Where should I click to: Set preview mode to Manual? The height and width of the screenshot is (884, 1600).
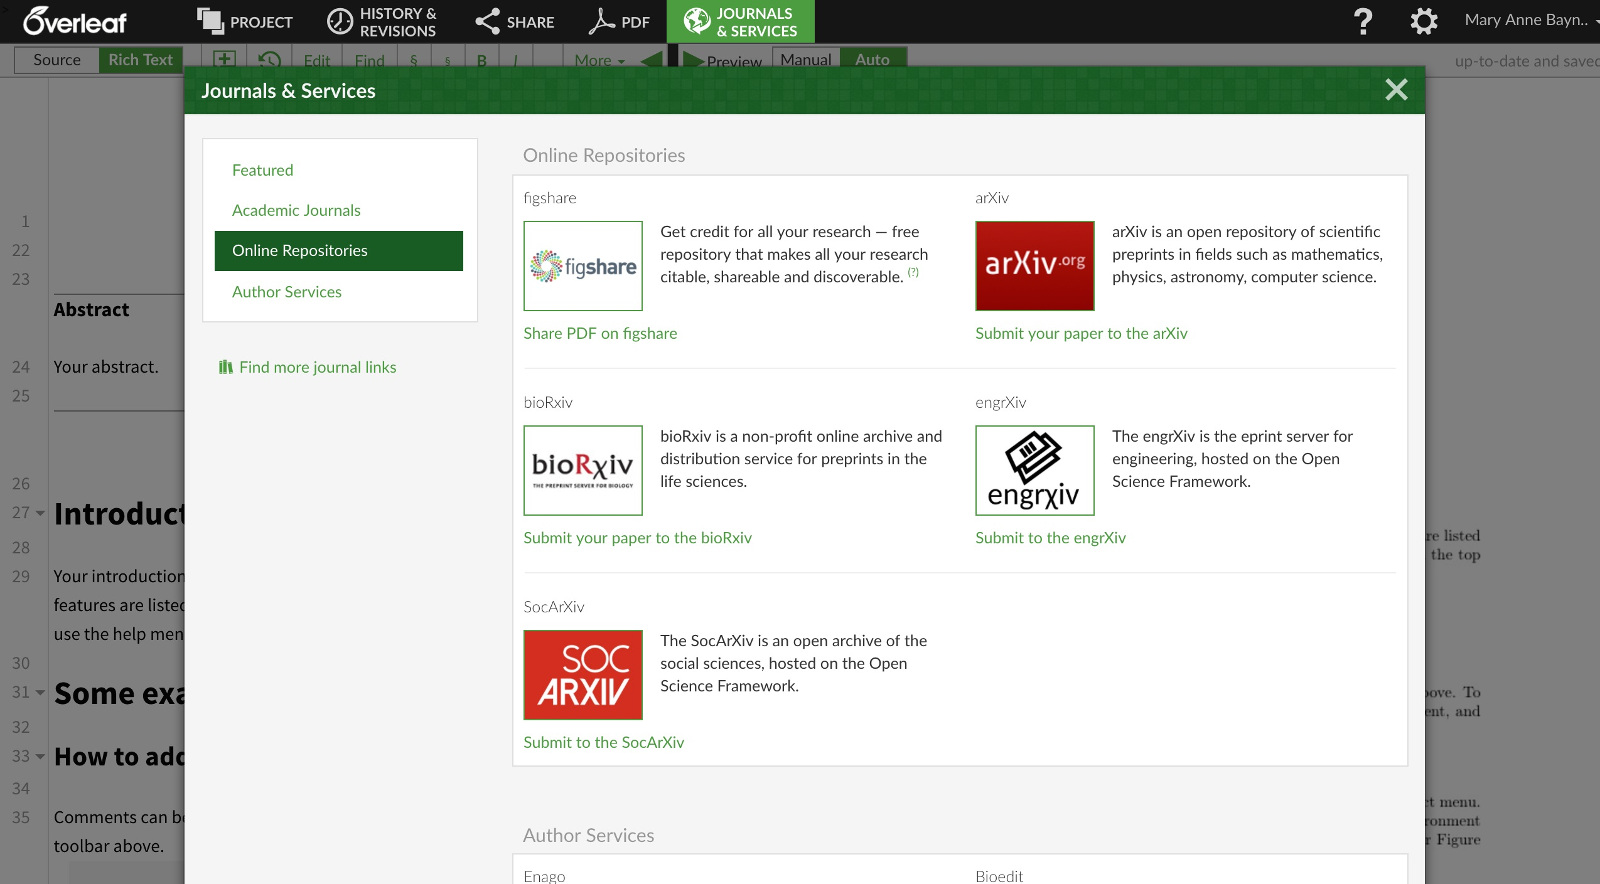point(806,59)
